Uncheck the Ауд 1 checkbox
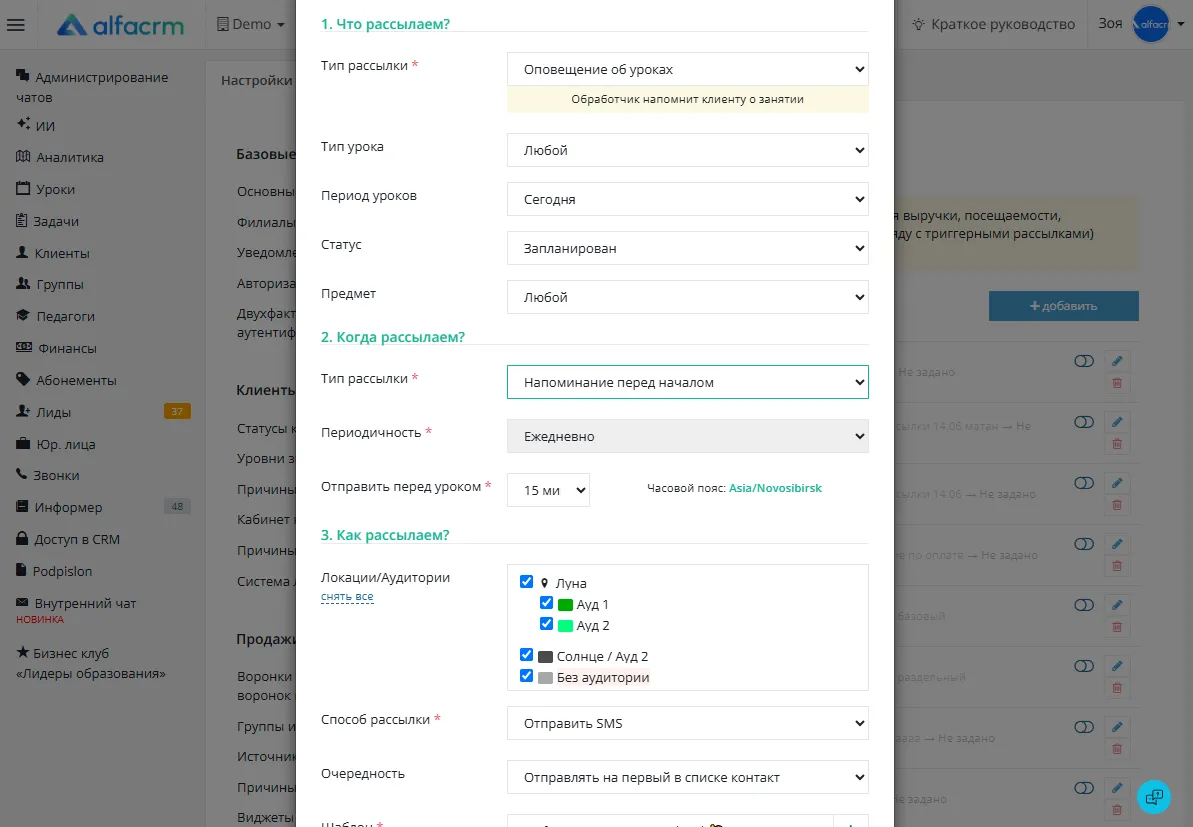 tap(546, 603)
